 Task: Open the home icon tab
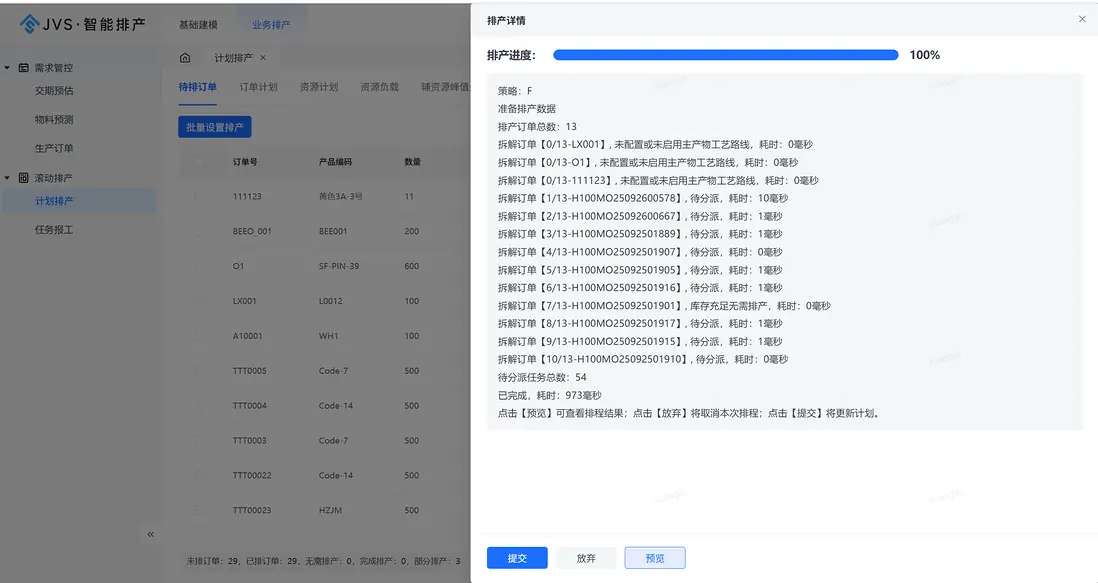(185, 57)
